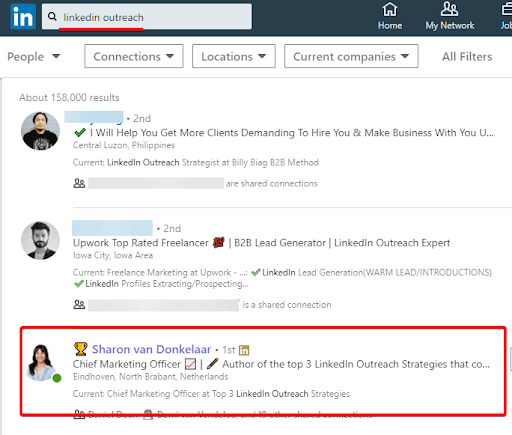Focus the 'linkedin outreach' search field

(x=147, y=16)
